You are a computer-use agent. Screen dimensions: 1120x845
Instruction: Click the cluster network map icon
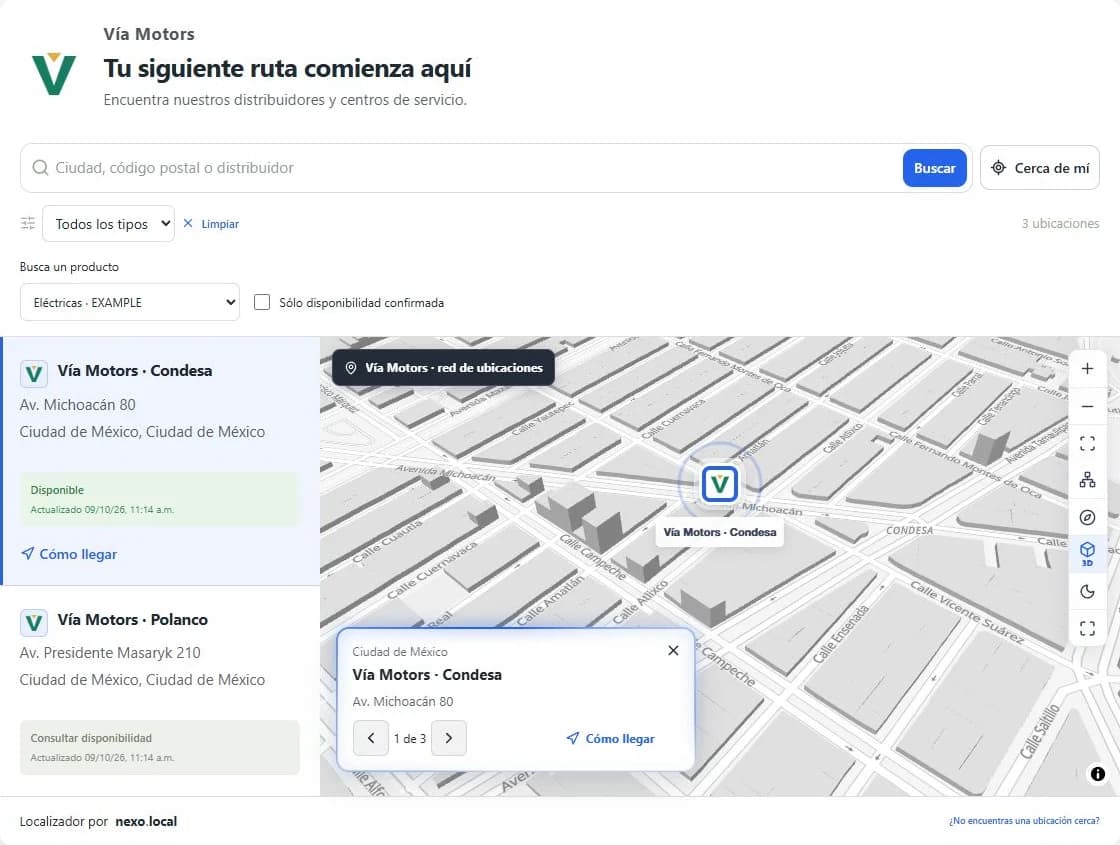1087,480
